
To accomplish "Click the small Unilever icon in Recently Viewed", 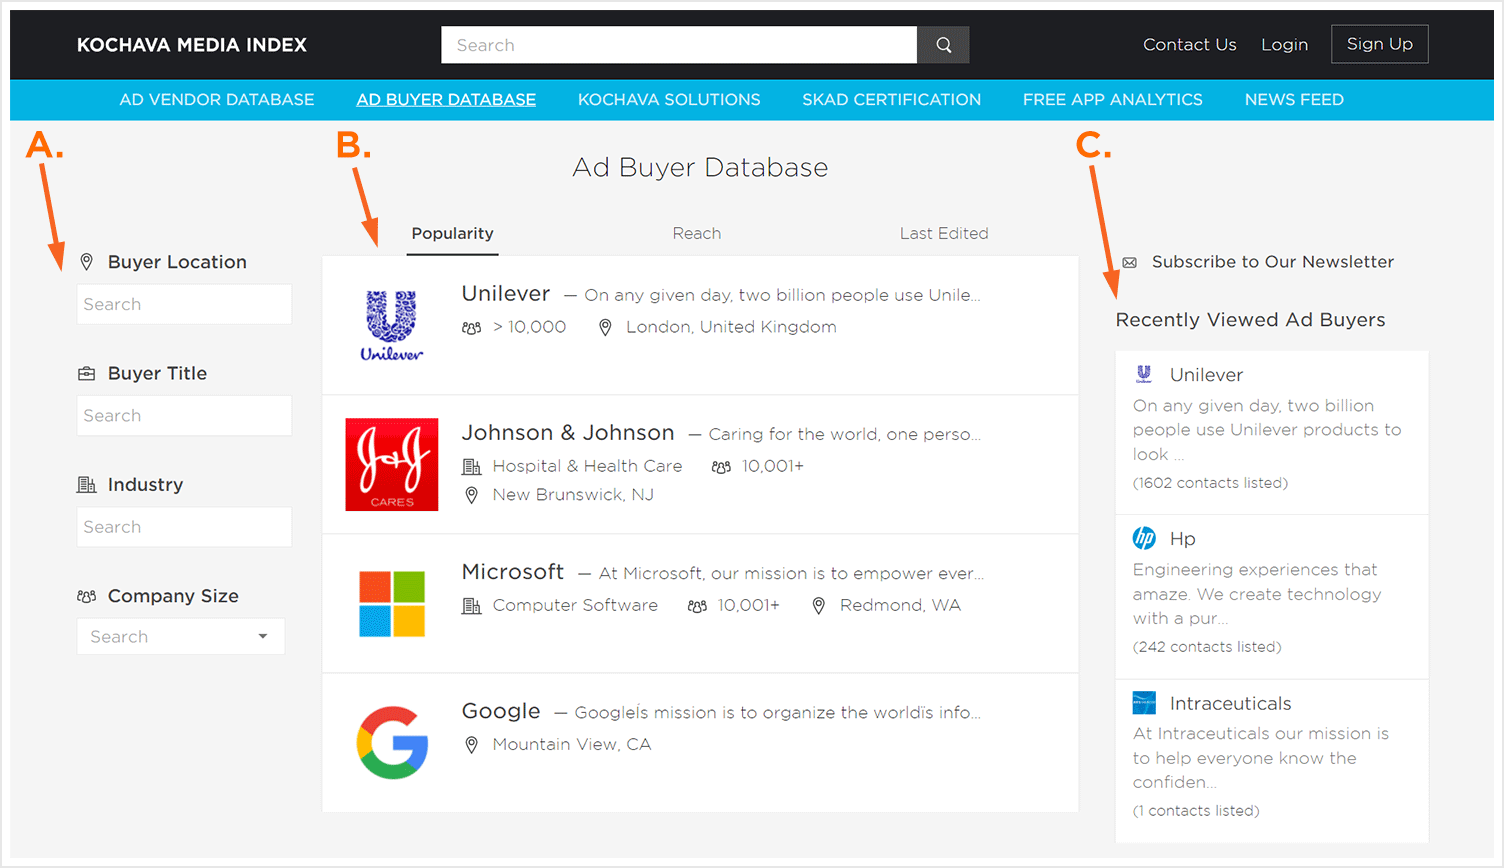I will 1144,374.
